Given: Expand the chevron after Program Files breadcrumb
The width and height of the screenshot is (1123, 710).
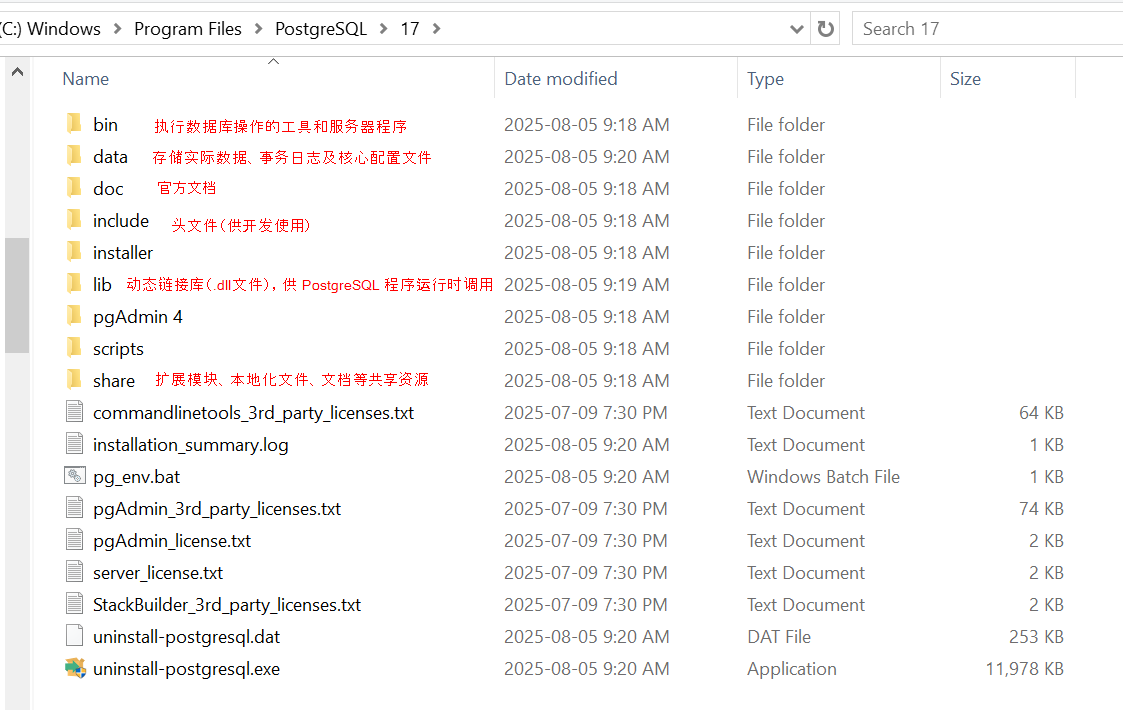Looking at the screenshot, I should [259, 29].
